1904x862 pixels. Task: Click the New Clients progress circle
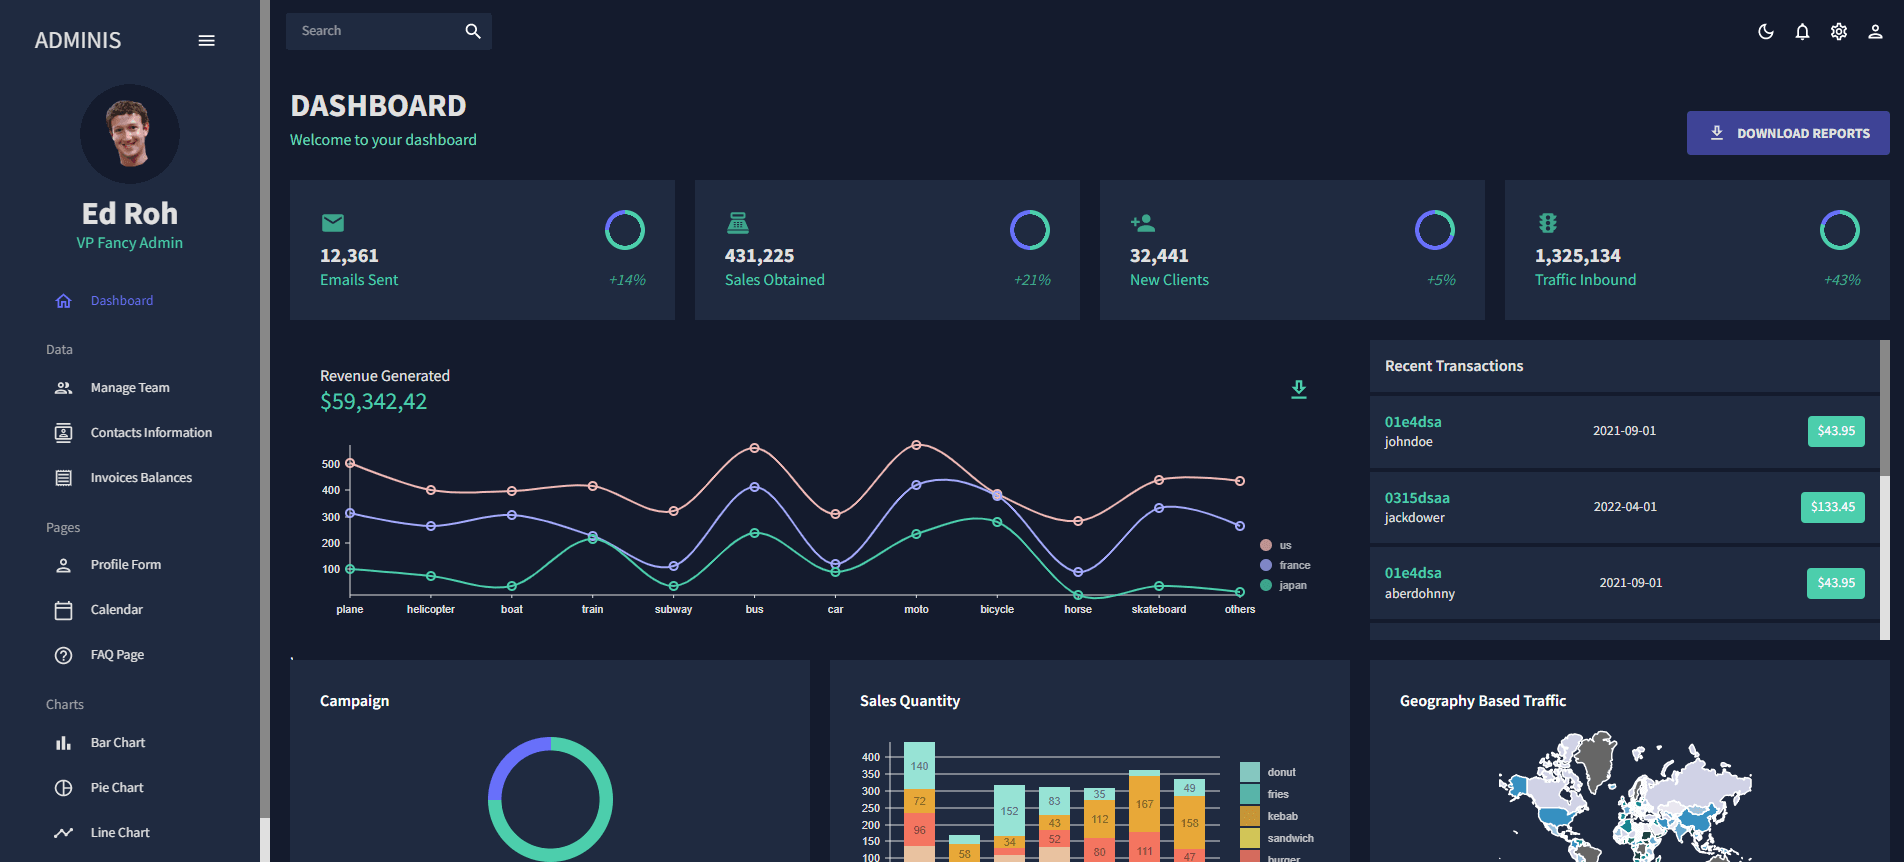[x=1435, y=230]
